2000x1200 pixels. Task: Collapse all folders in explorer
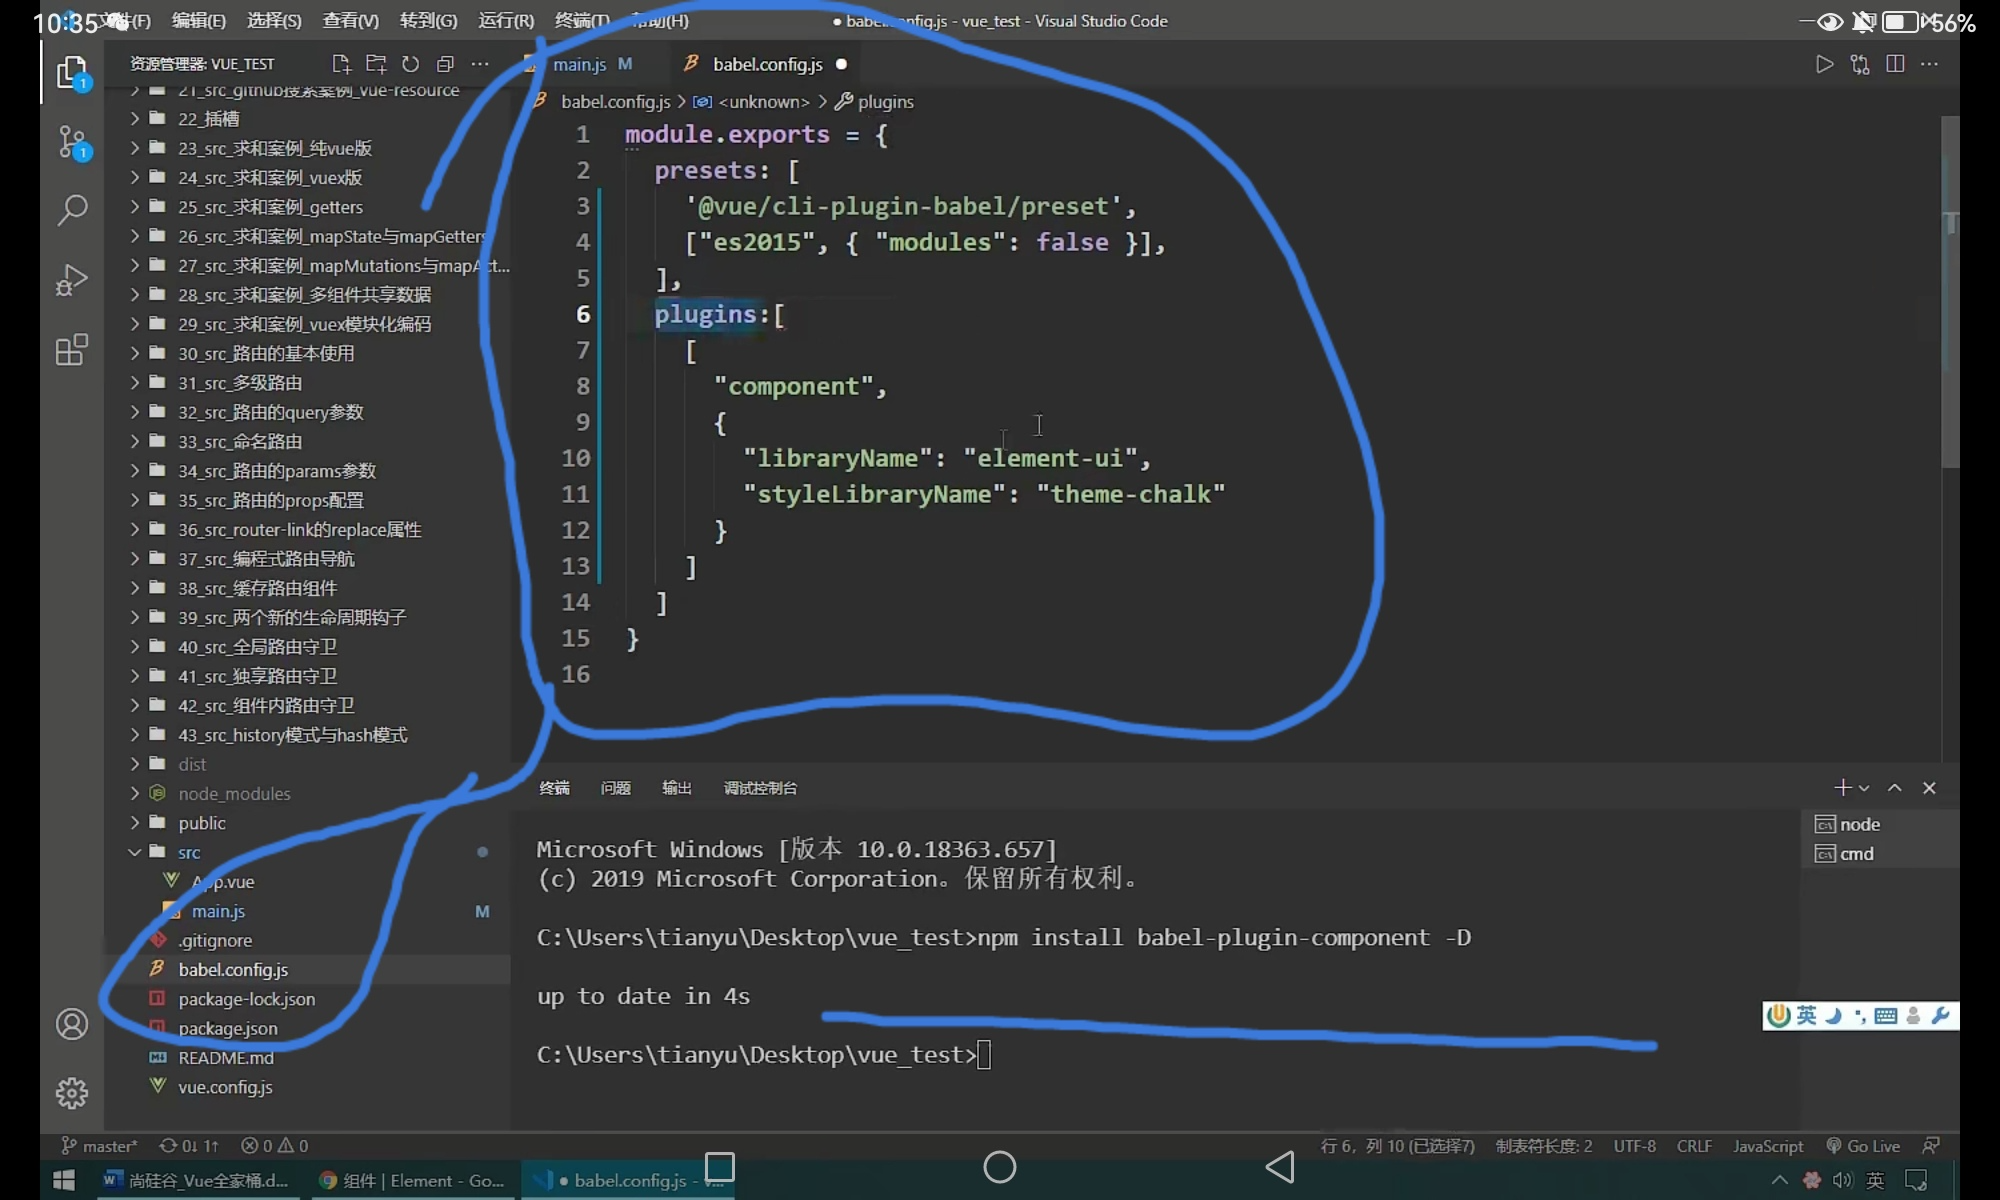tap(445, 64)
